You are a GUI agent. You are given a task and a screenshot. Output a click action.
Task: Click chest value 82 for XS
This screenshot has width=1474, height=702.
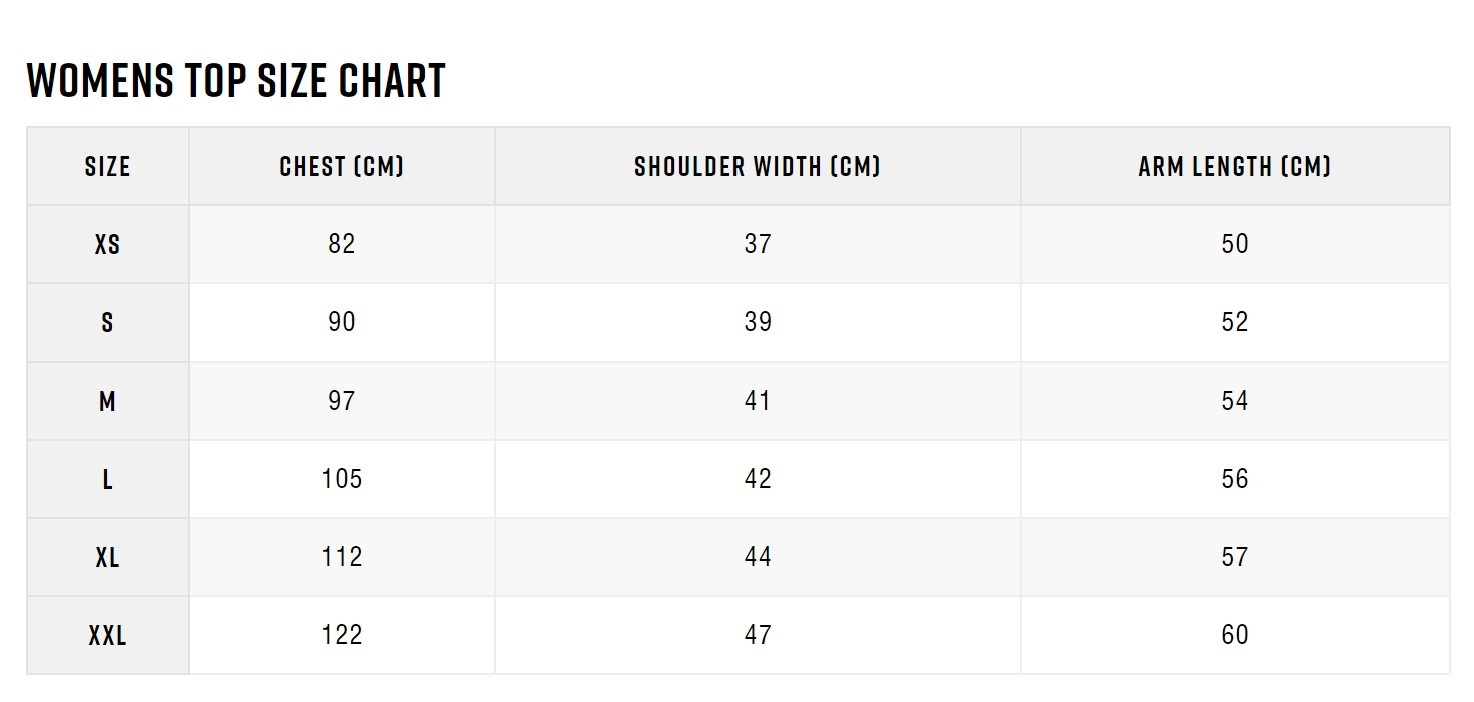(x=342, y=244)
